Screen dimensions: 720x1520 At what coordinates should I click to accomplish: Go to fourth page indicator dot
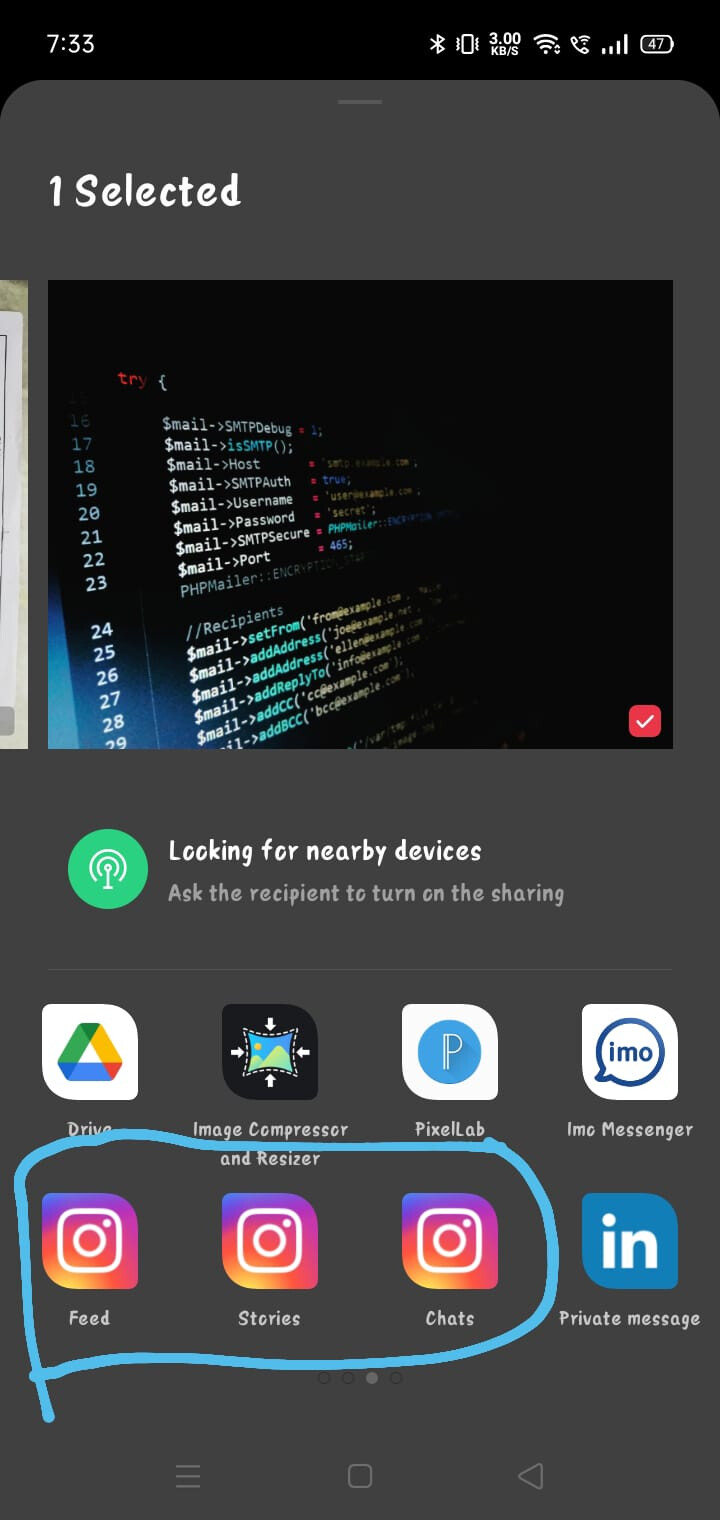[x=396, y=1378]
